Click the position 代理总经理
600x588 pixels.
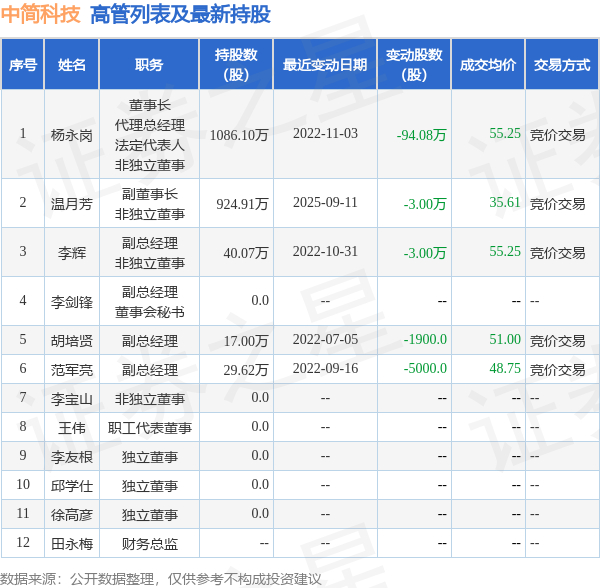[x=150, y=125]
